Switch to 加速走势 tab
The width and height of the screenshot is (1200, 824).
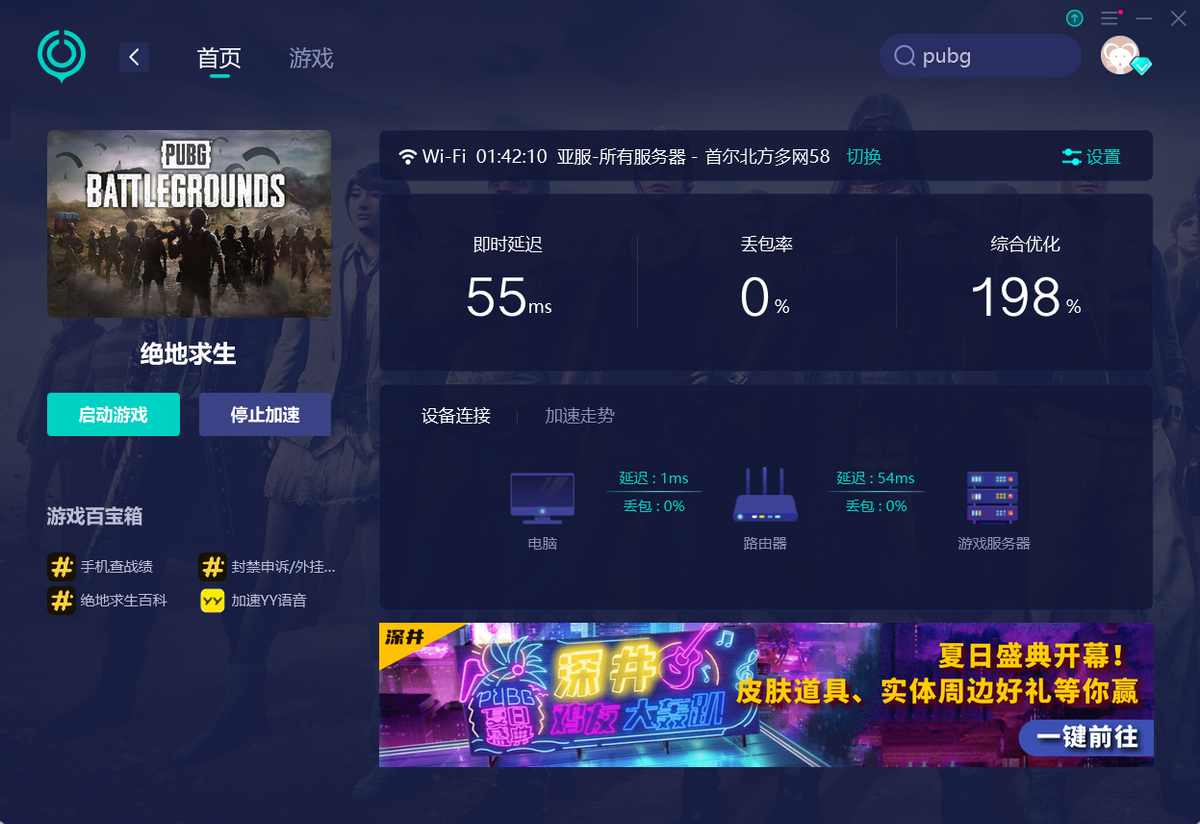[x=579, y=416]
